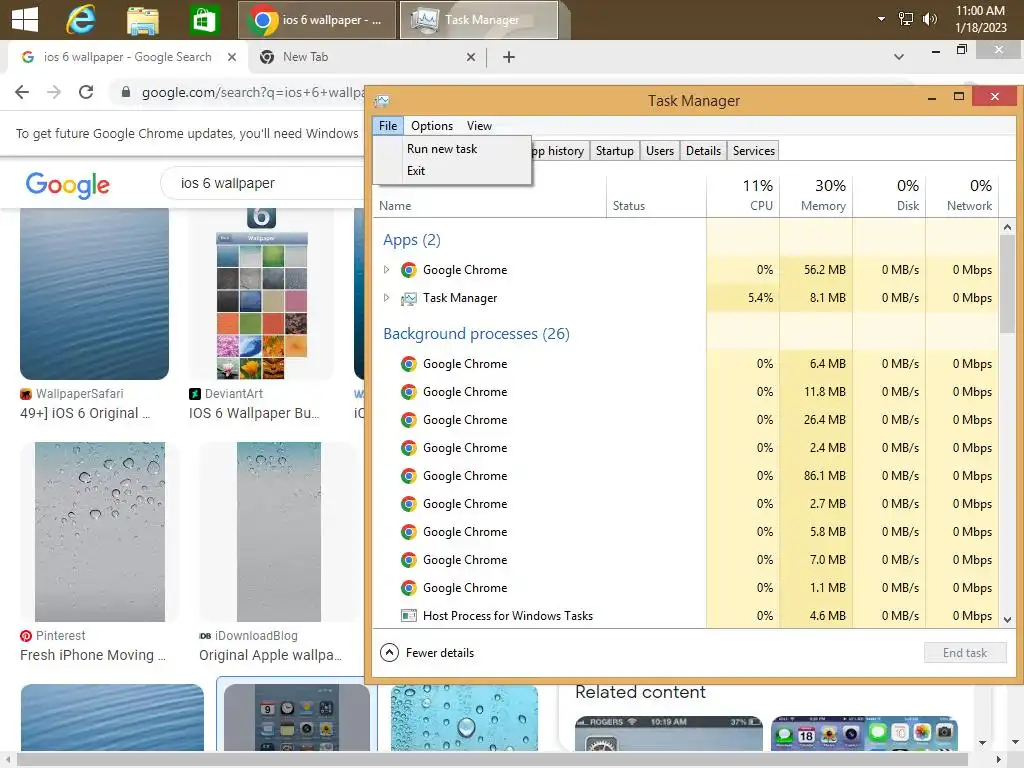Click the Background processes (26) heading
Screen dimensions: 1024x768
coord(476,334)
